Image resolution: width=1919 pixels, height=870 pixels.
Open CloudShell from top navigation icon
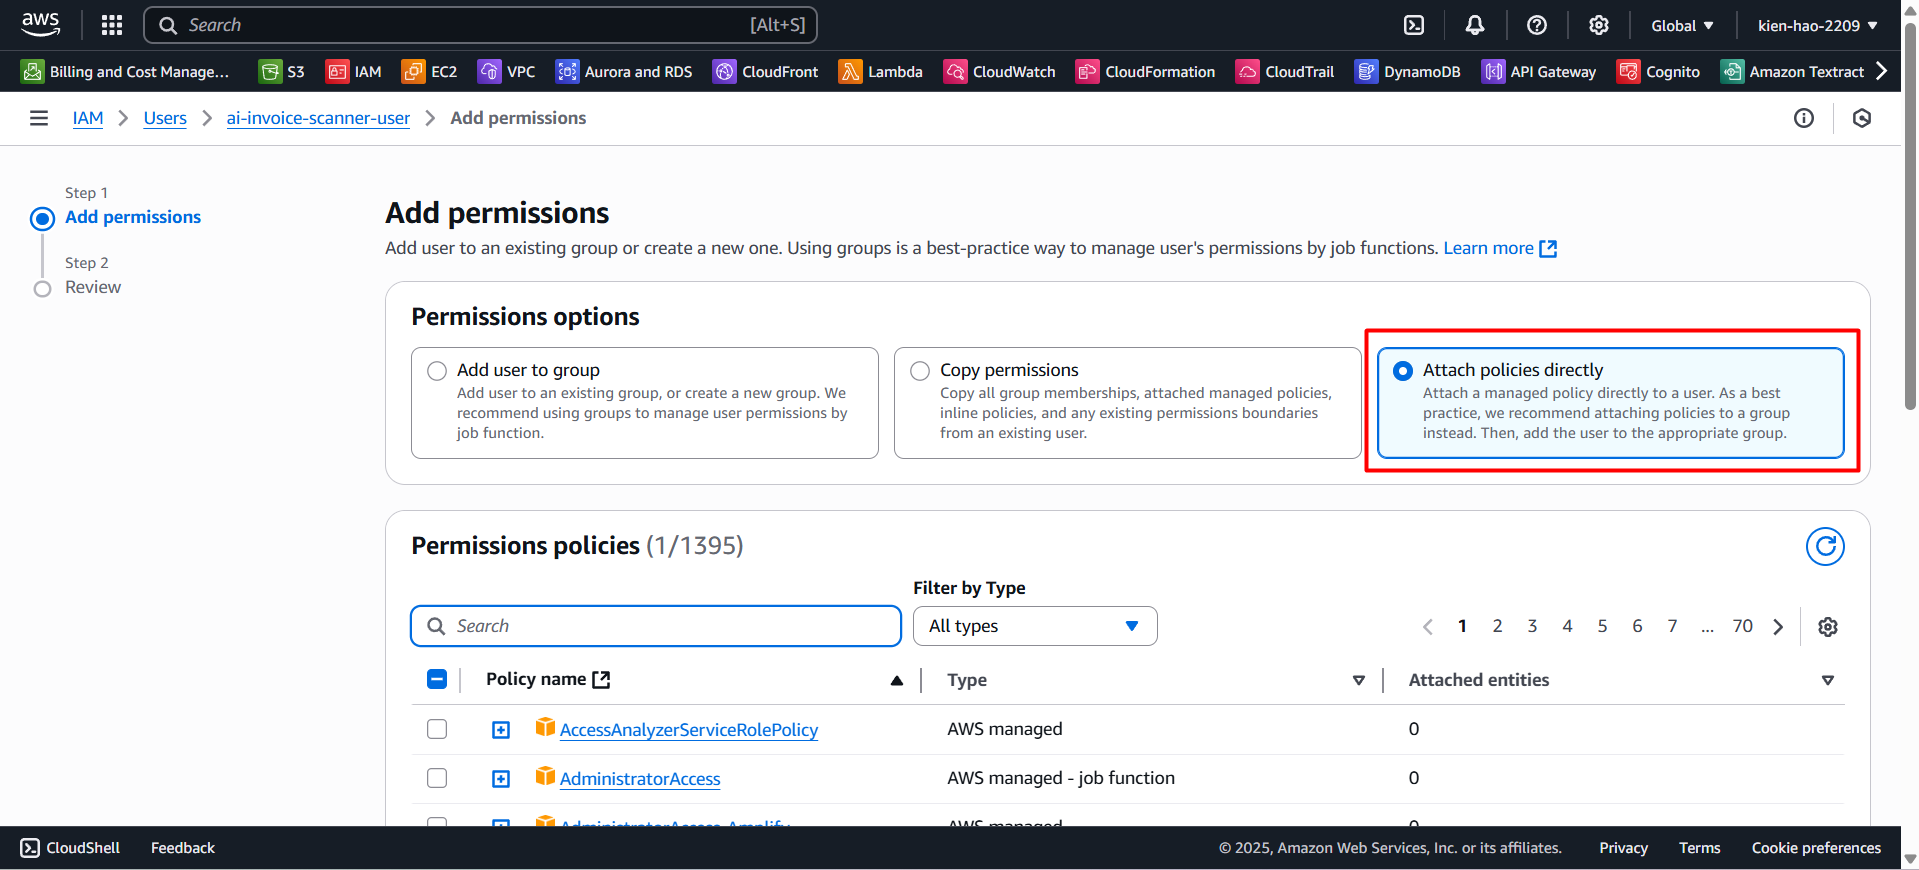click(x=1414, y=25)
